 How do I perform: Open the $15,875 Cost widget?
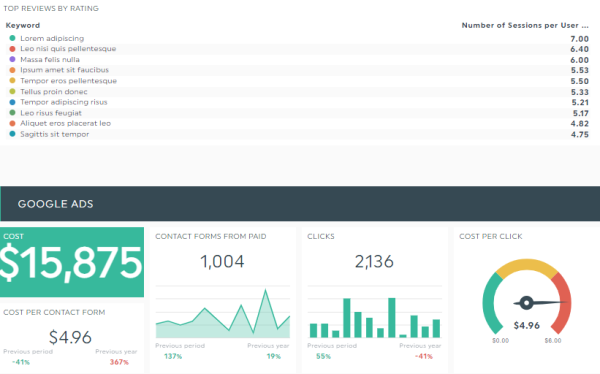[x=72, y=262]
